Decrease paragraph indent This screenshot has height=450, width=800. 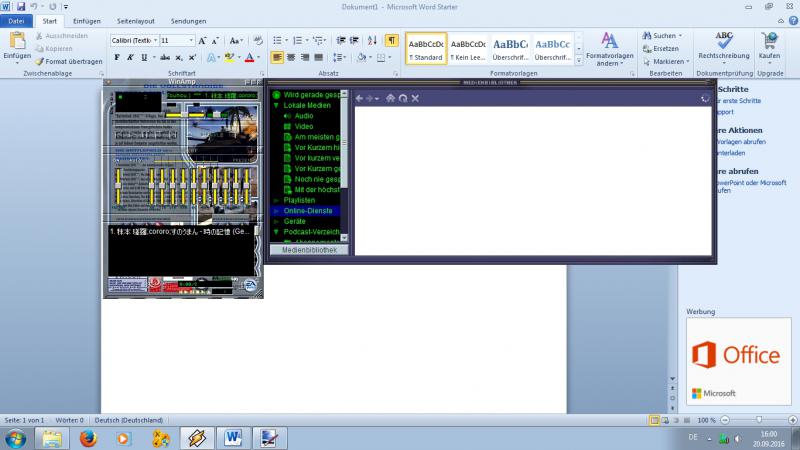coord(341,40)
